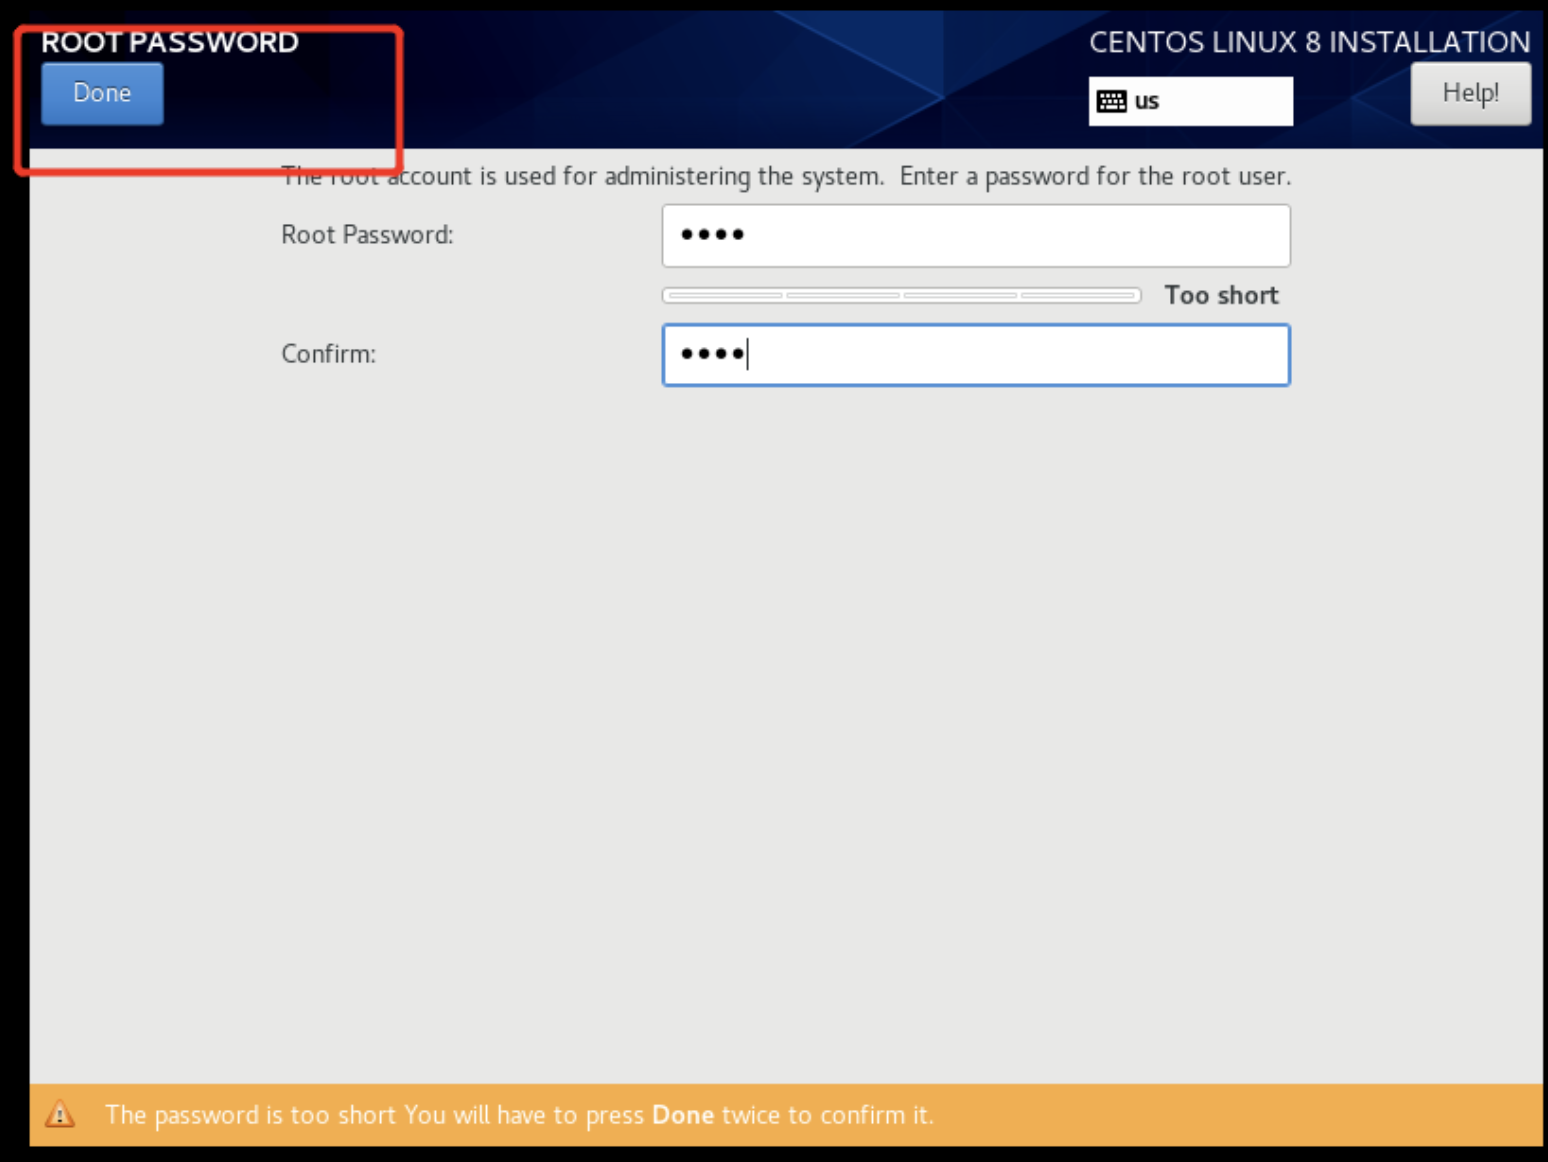Click the 'Too short' strength label
The width and height of the screenshot is (1548, 1162).
coord(1221,295)
